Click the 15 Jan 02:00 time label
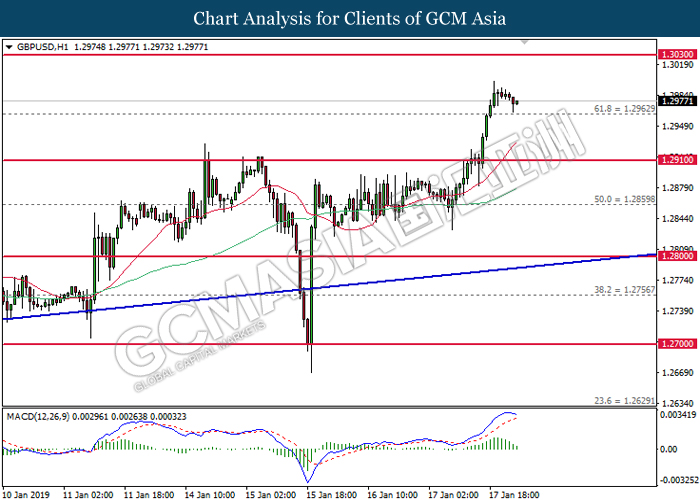This screenshot has height=500, width=700. pos(271,495)
